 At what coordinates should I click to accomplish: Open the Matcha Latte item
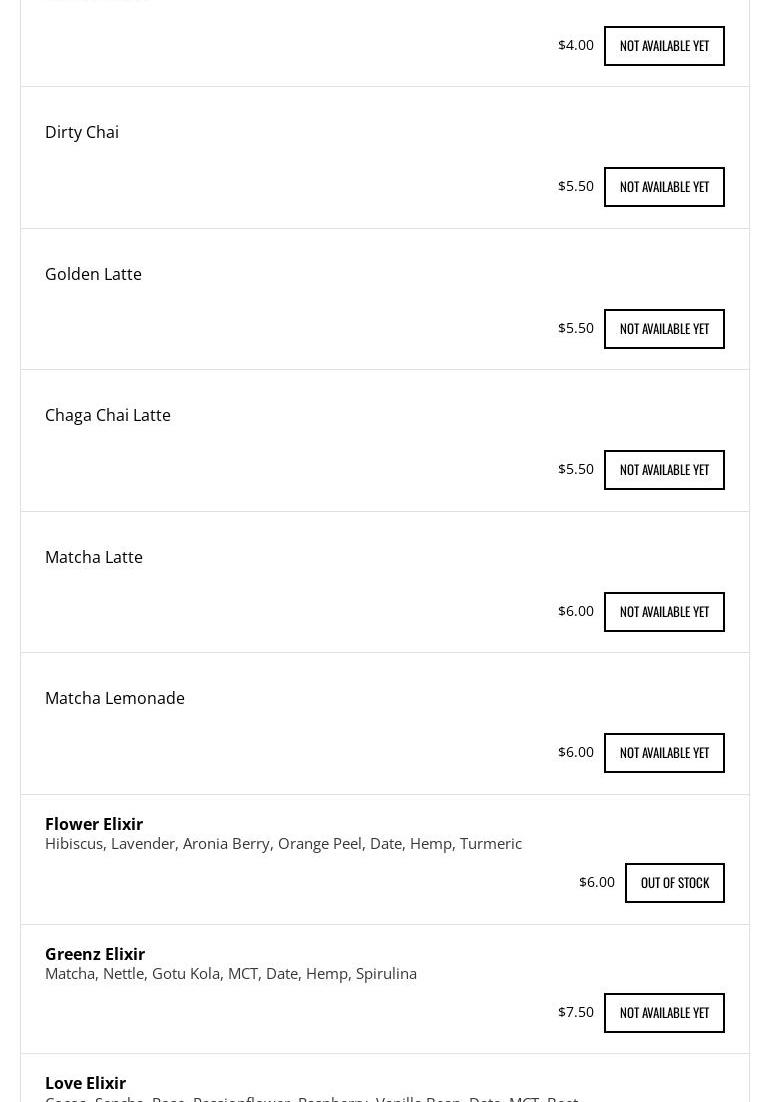click(x=94, y=557)
